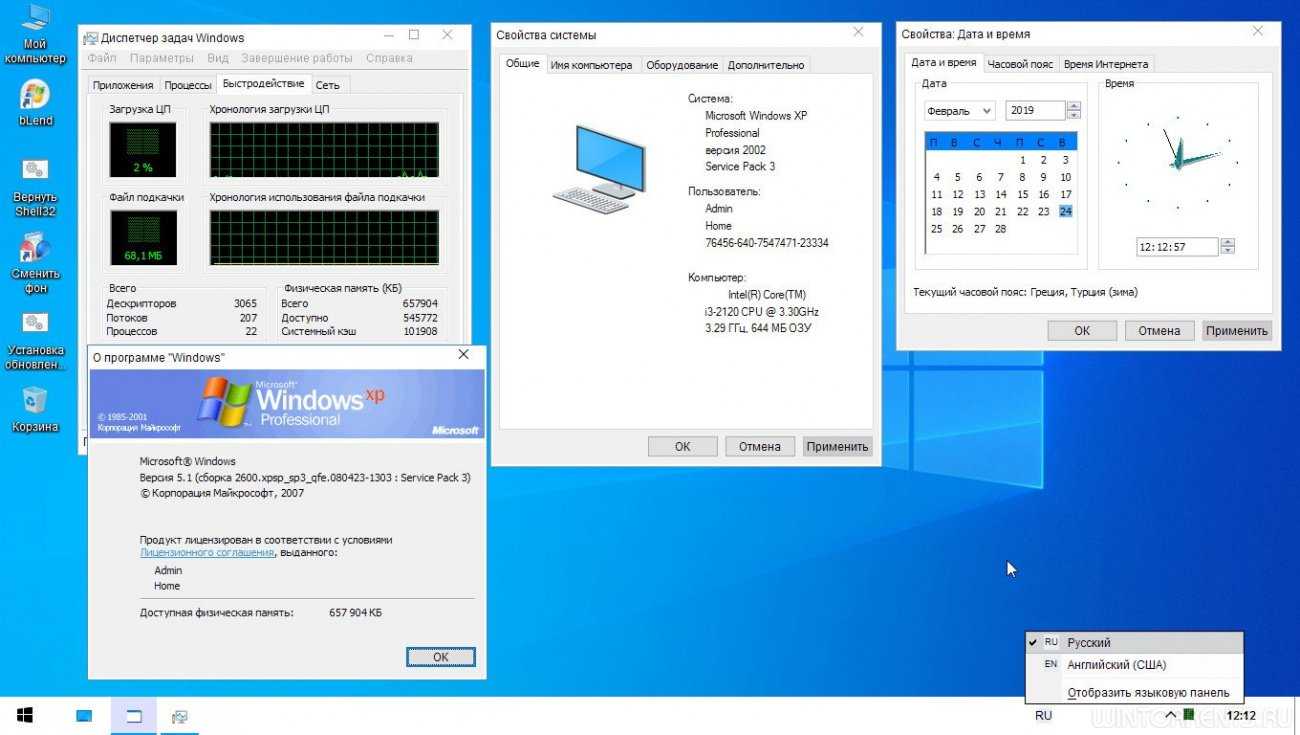
Task: Select day 1 in the calendar
Action: pyautogui.click(x=1022, y=160)
